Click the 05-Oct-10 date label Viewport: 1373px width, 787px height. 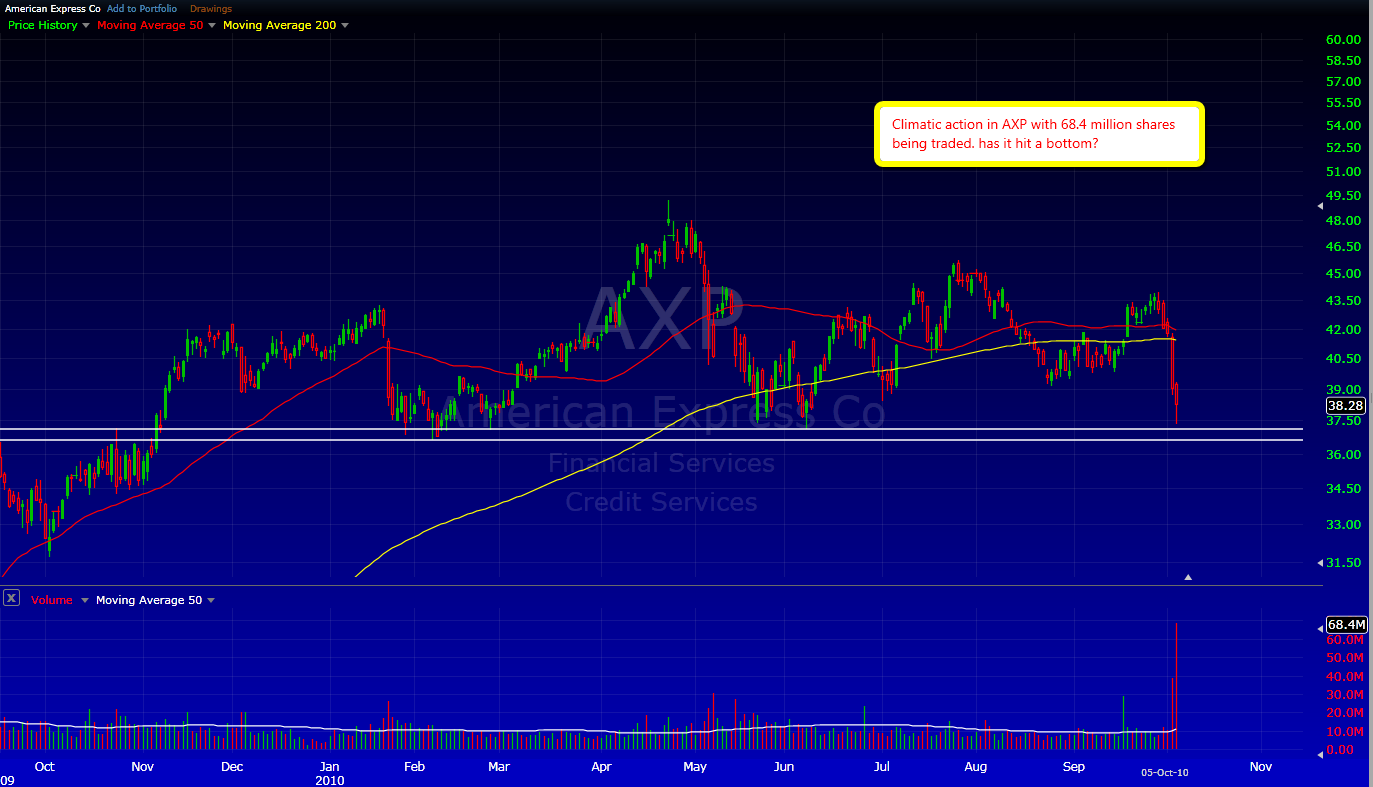click(x=1165, y=772)
